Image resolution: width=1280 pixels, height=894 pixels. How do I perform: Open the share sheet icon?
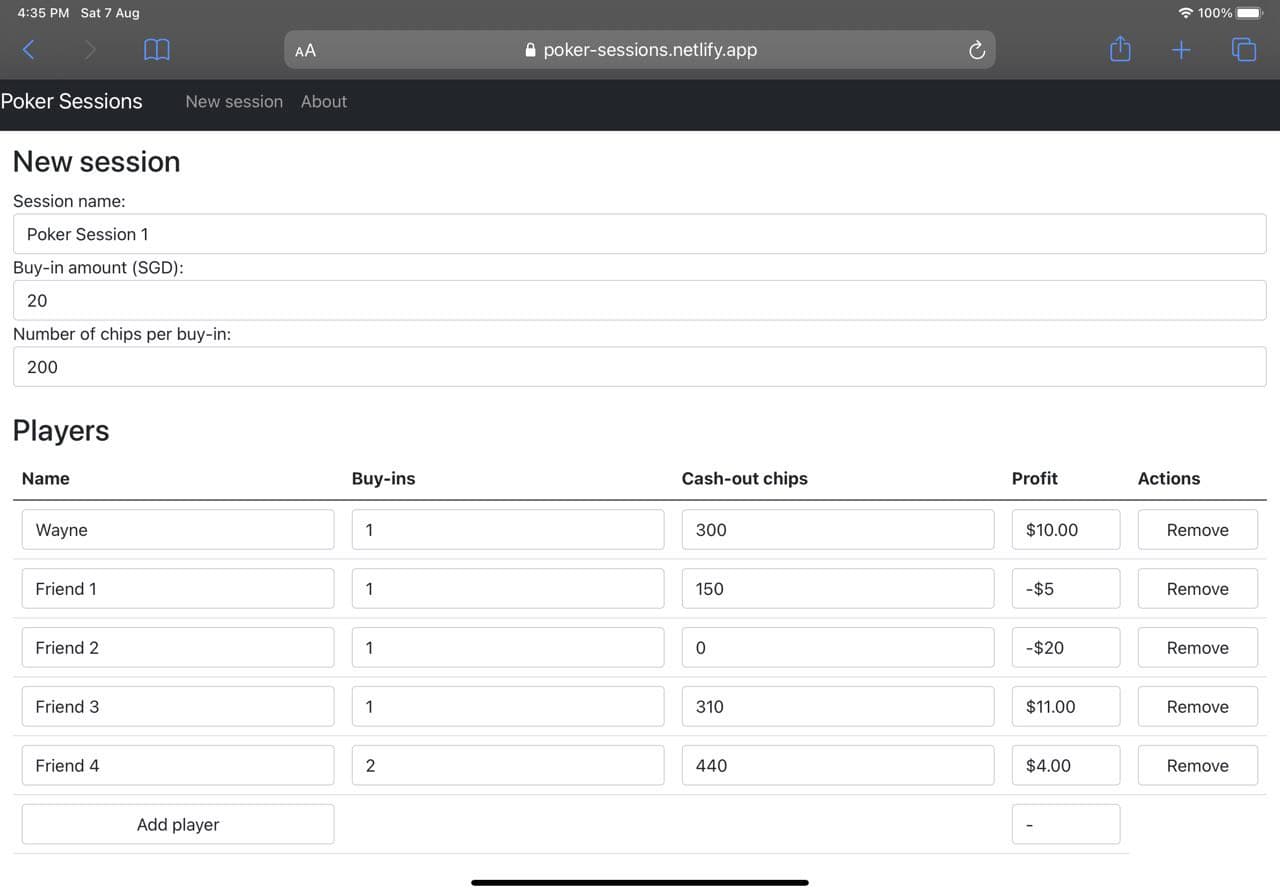tap(1120, 50)
